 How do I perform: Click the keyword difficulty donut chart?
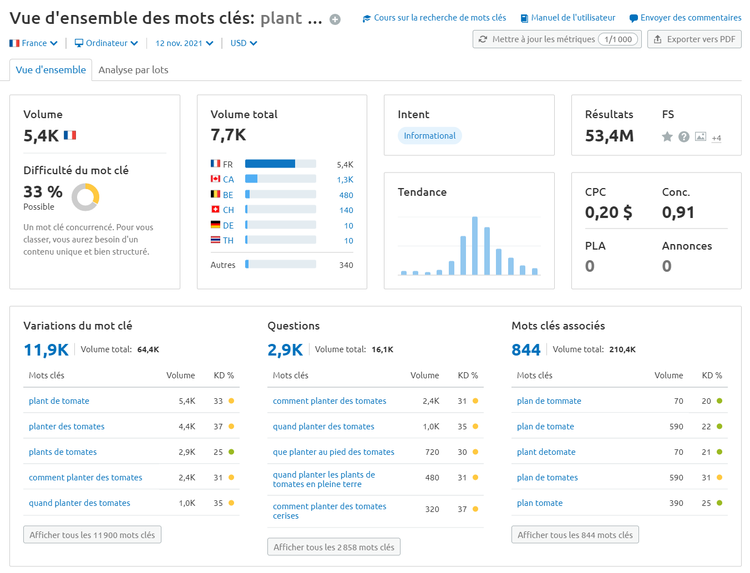(85, 197)
